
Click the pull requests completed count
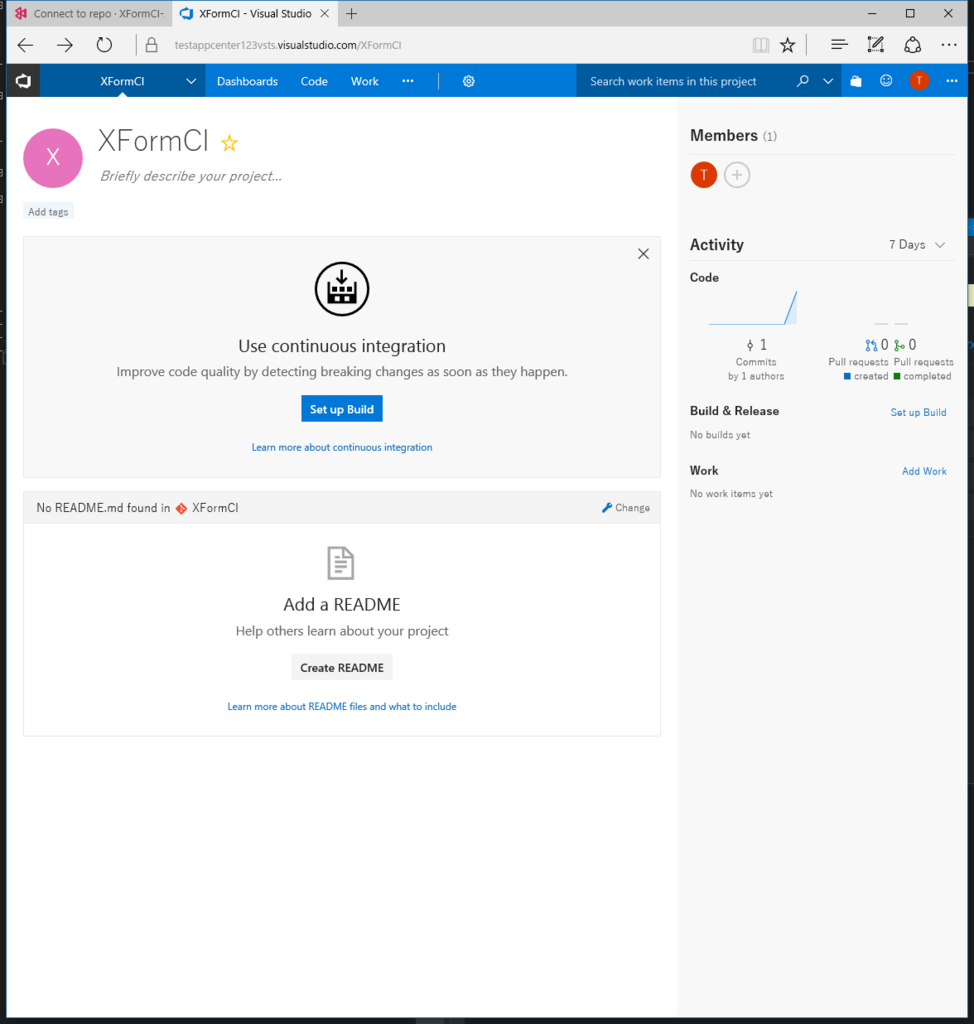[905, 345]
